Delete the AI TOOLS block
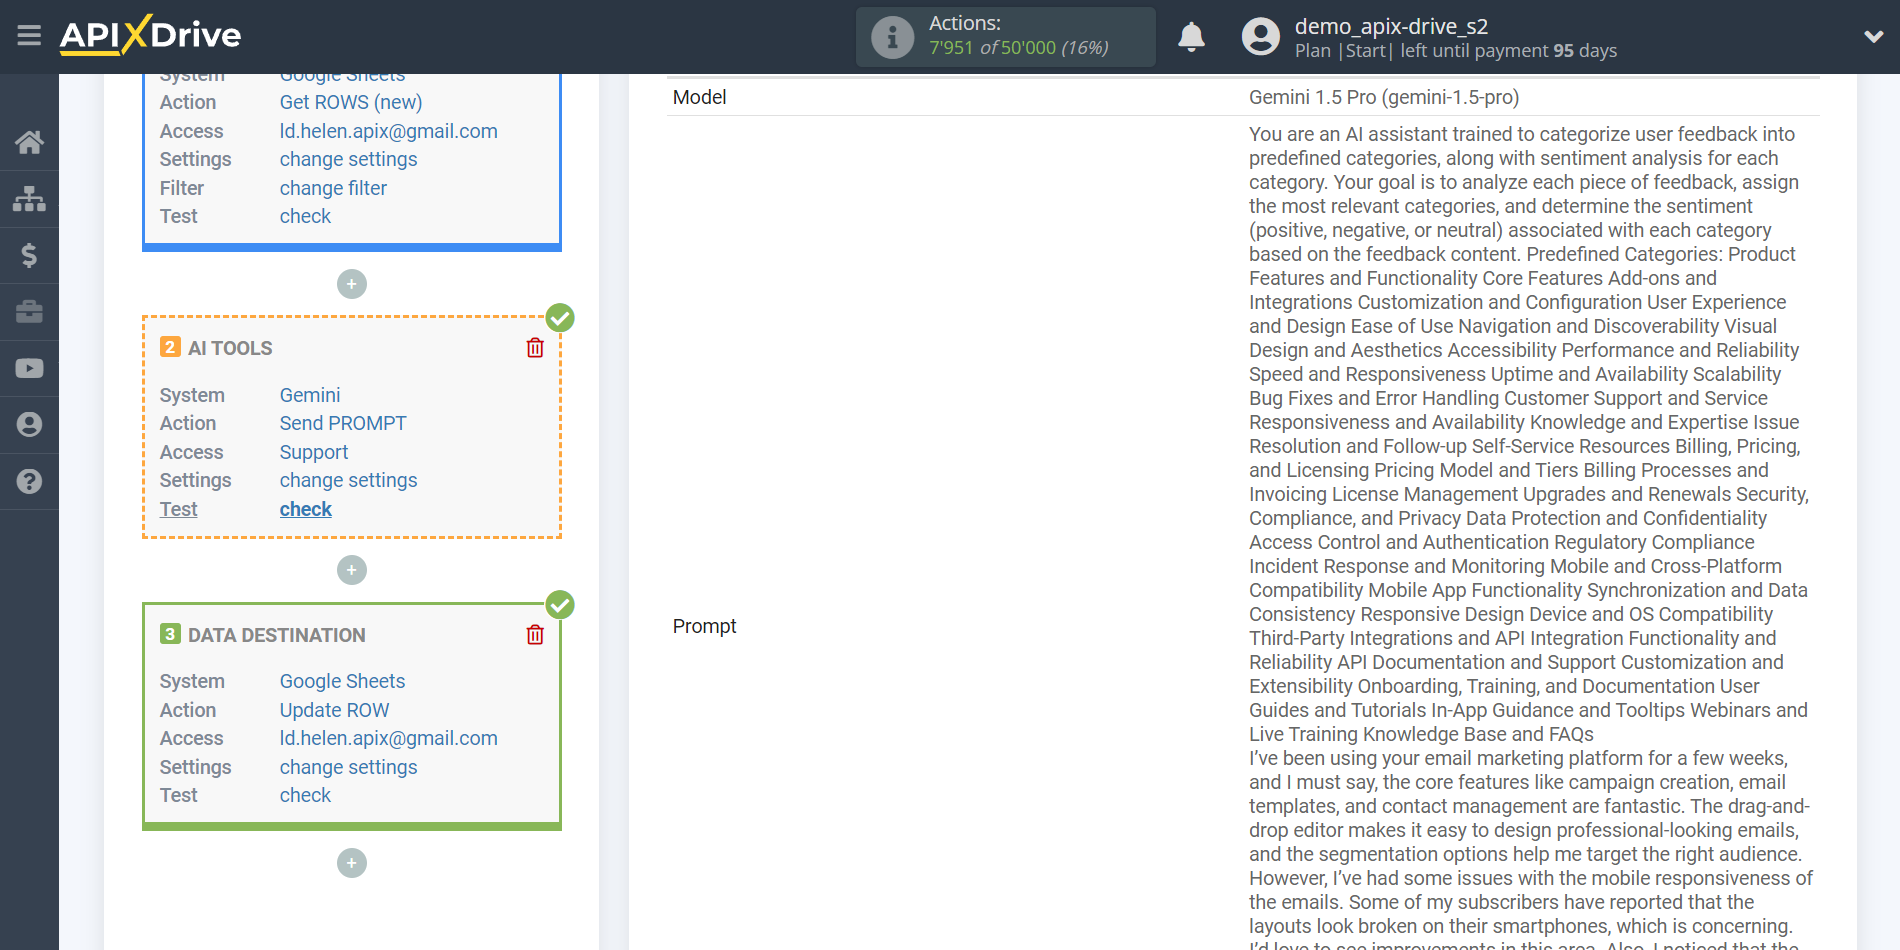1900x950 pixels. tap(535, 348)
